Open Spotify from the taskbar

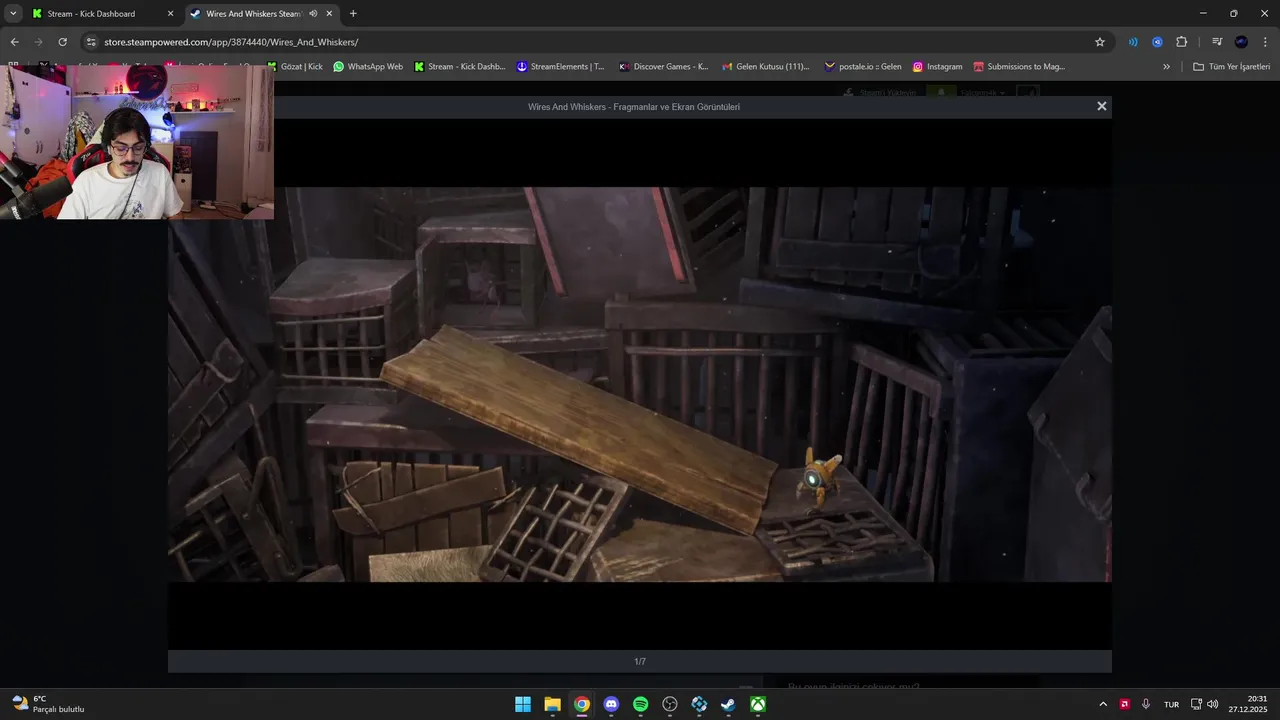tap(641, 704)
